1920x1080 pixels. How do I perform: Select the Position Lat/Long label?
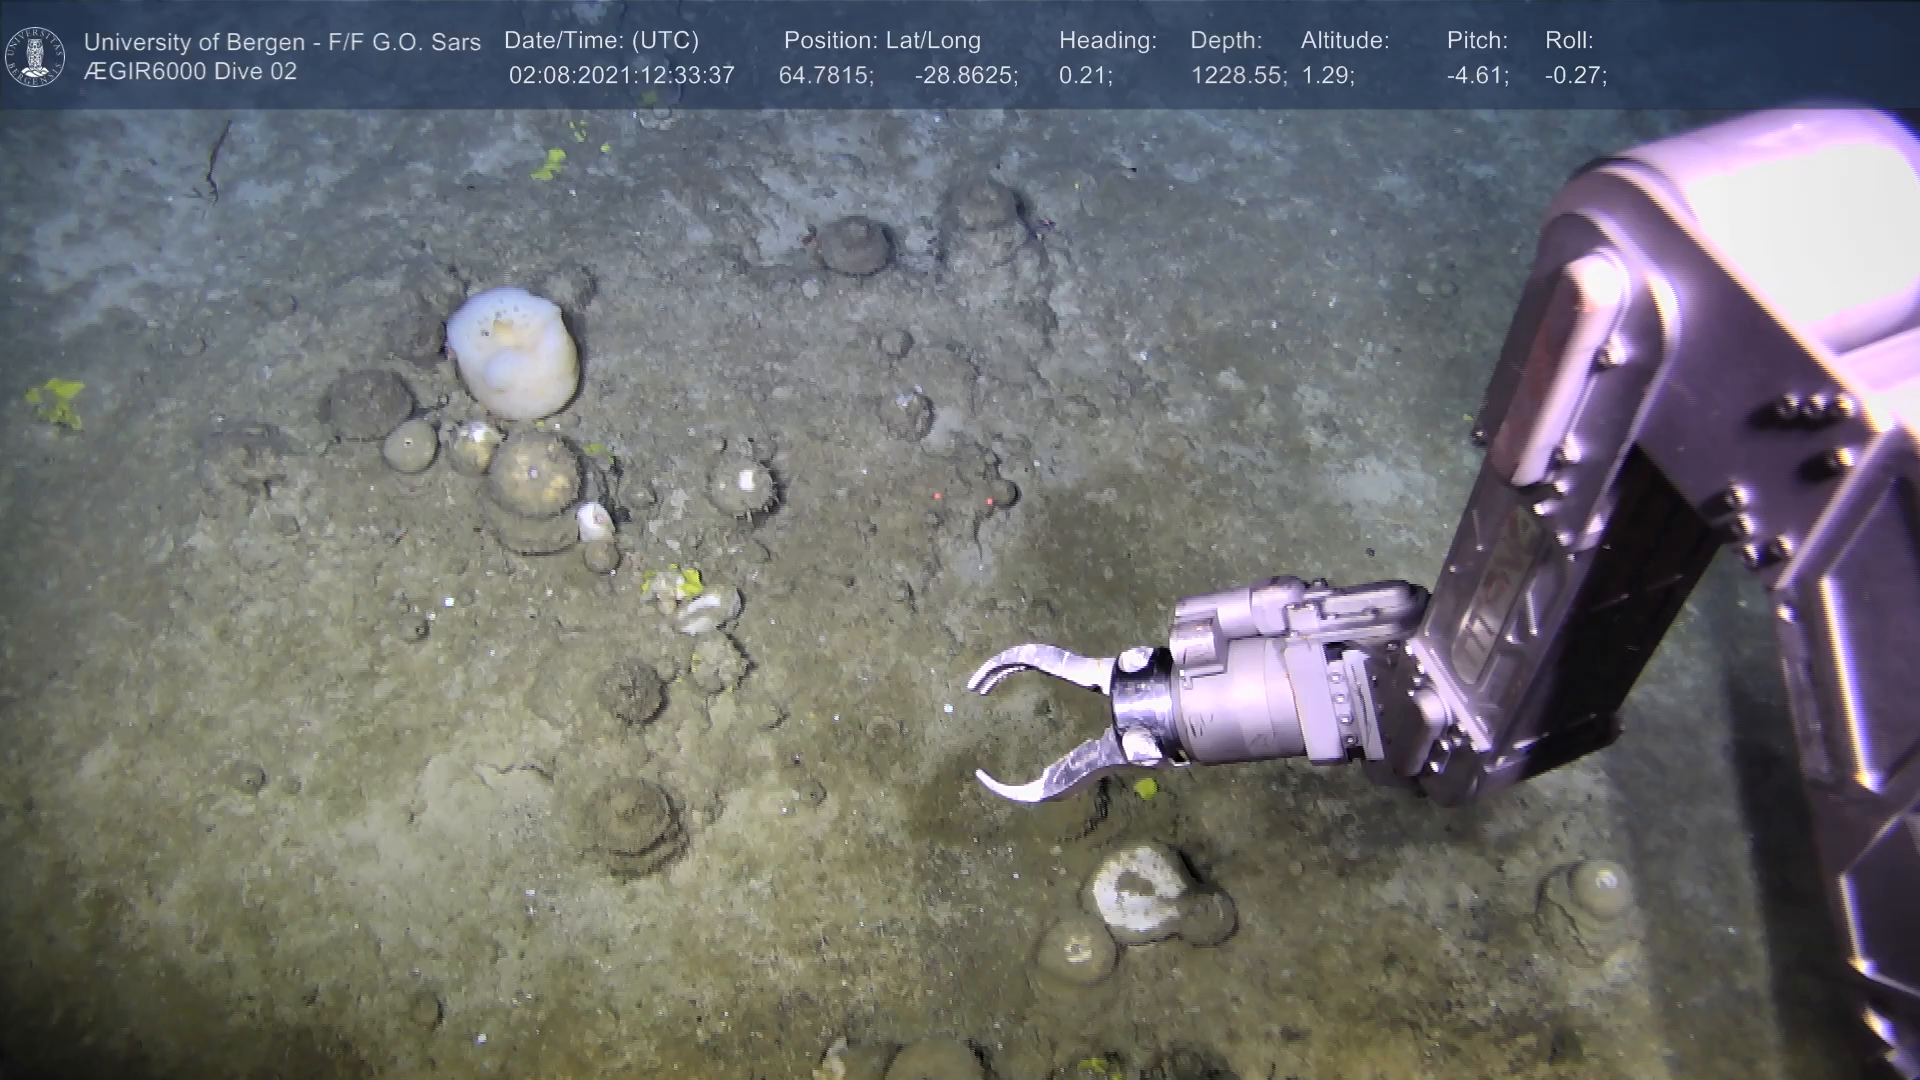pos(881,41)
